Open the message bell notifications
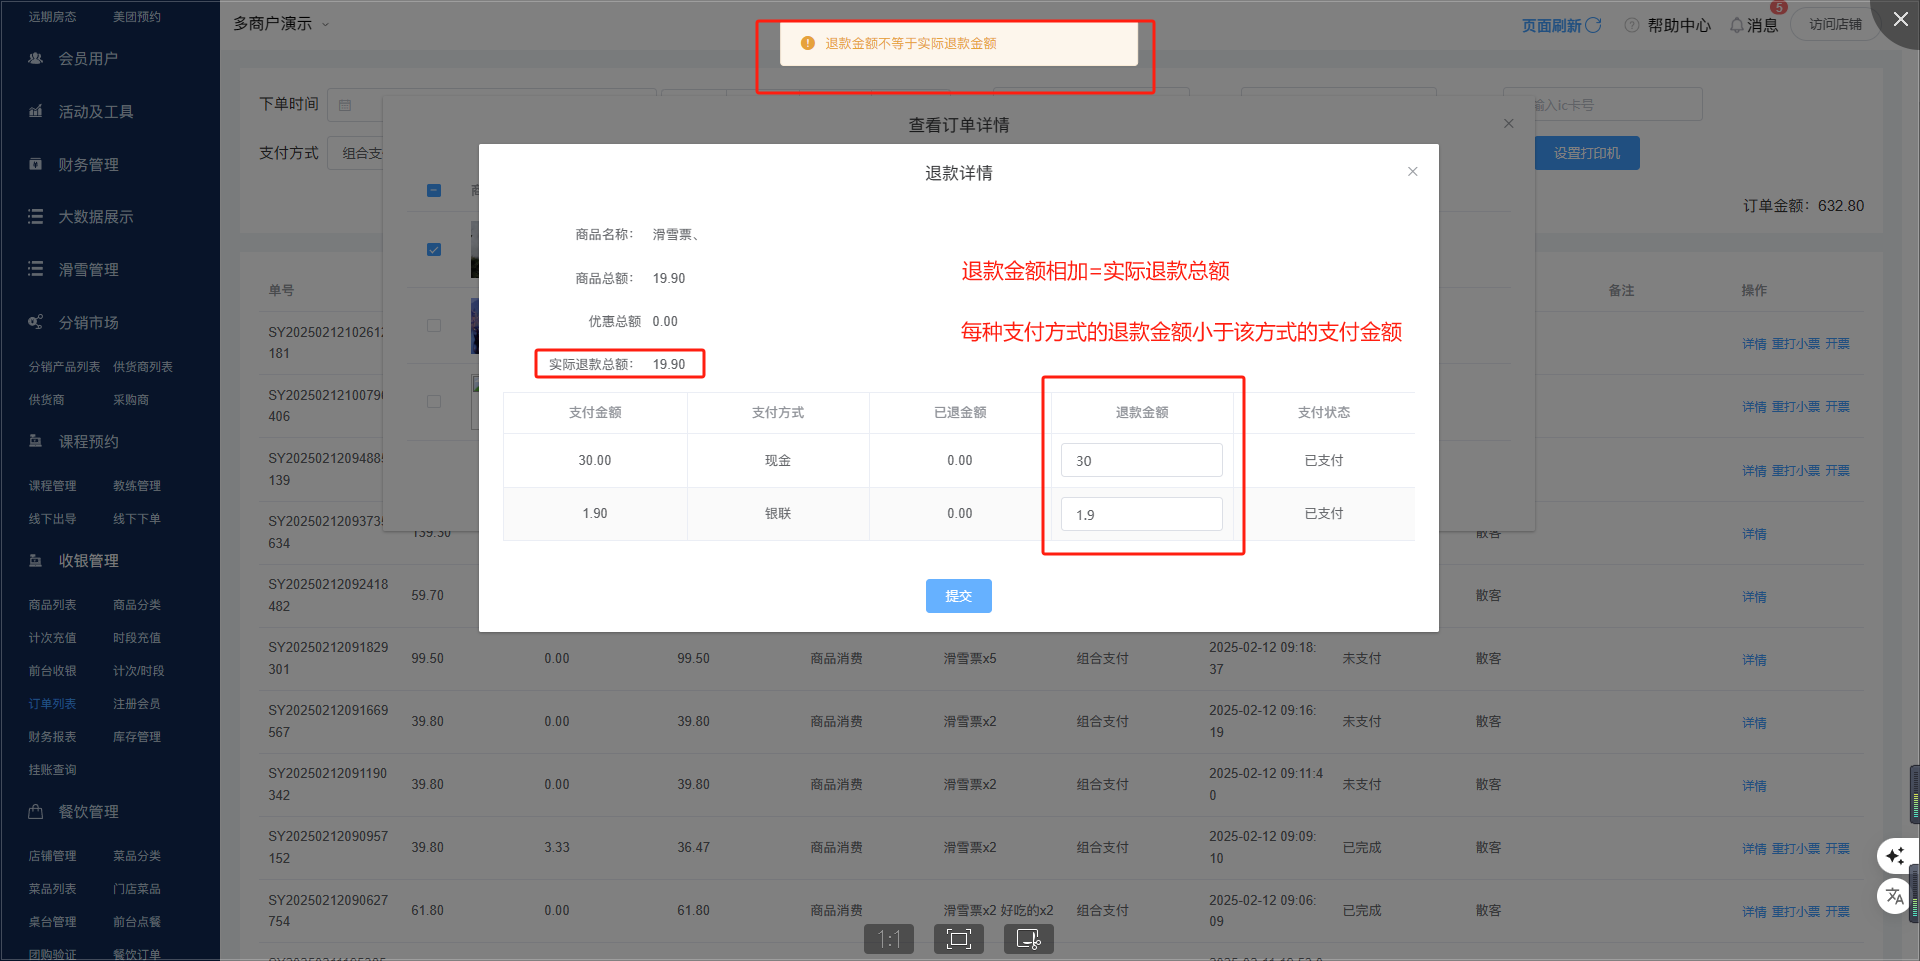The height and width of the screenshot is (961, 1920). point(1737,25)
